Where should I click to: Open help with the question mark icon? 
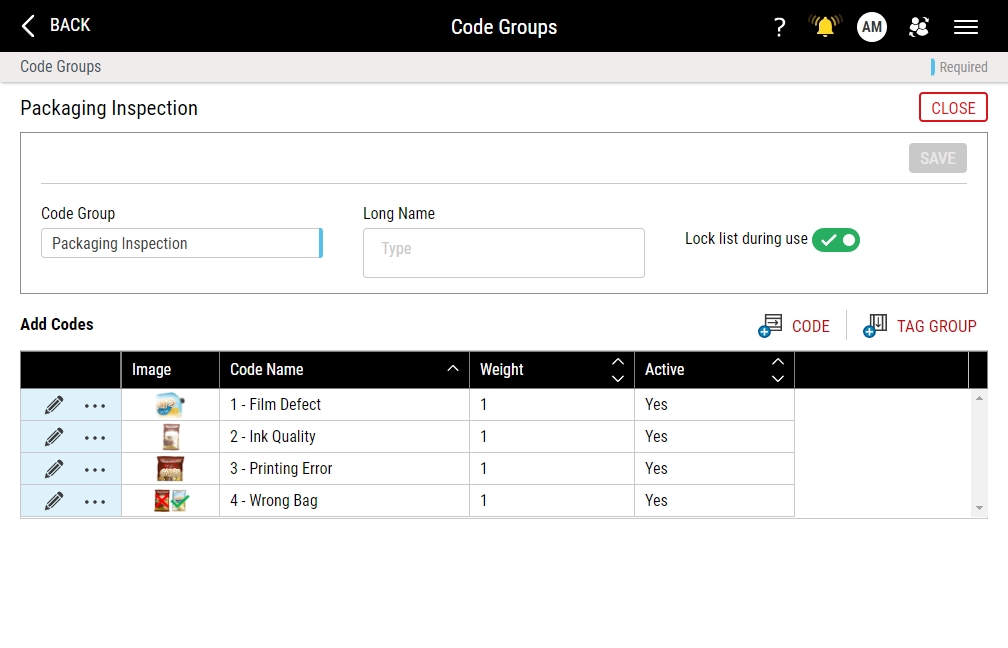779,27
